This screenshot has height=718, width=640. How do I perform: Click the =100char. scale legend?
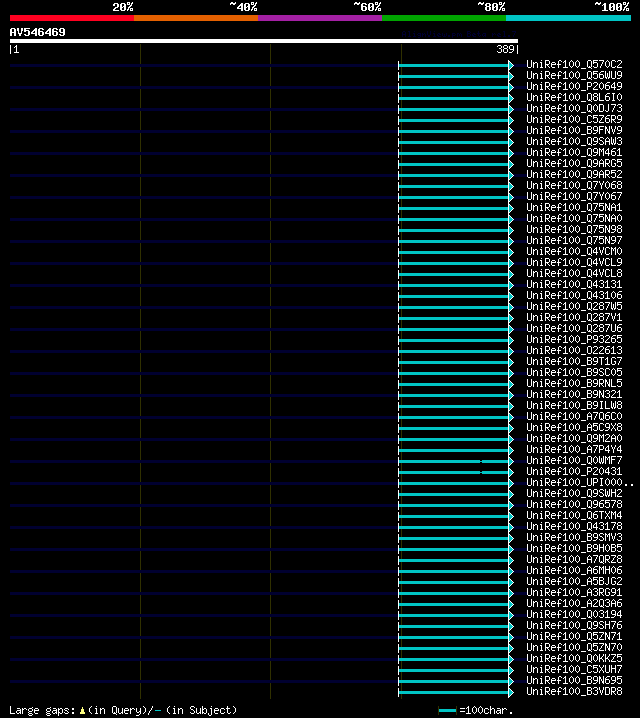tap(476, 711)
